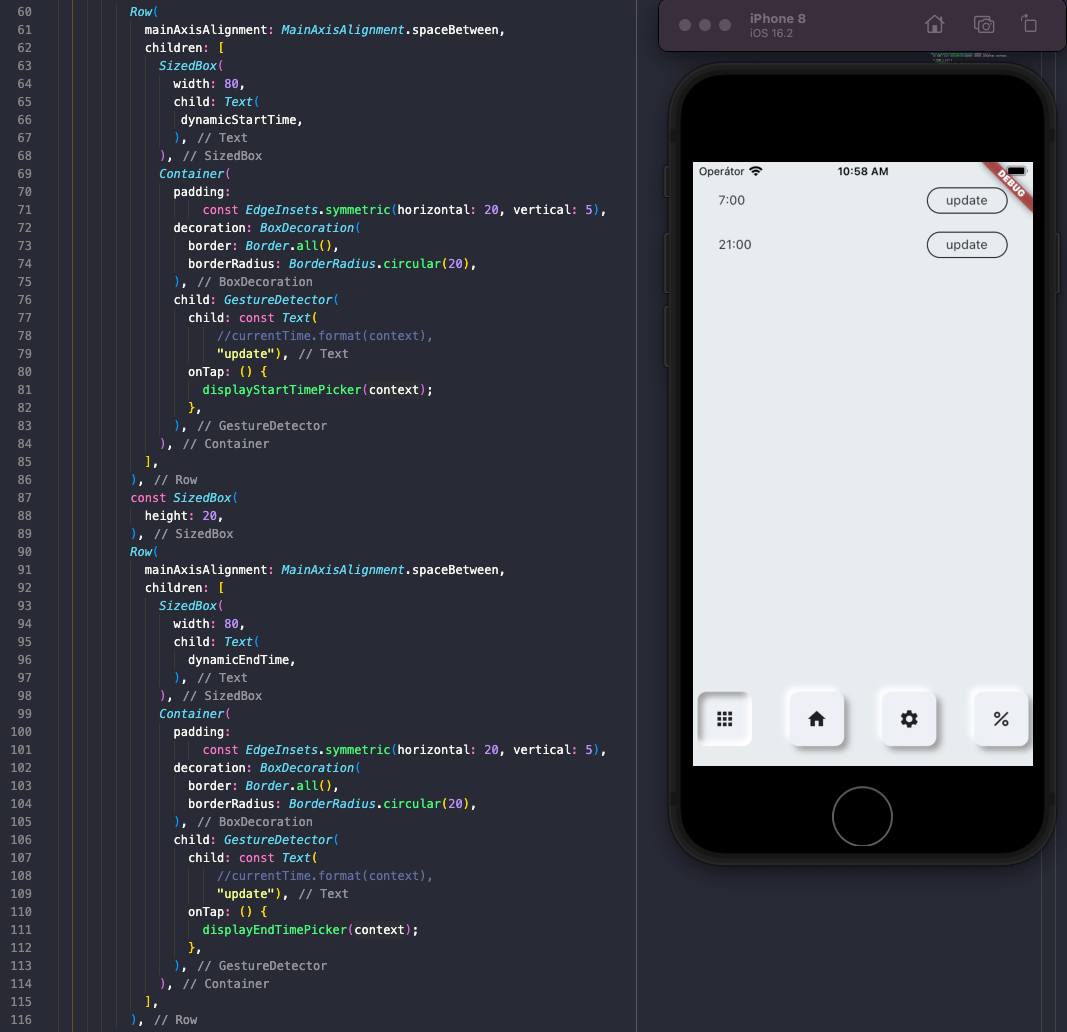Tap the update button next to 7:00

(x=966, y=200)
